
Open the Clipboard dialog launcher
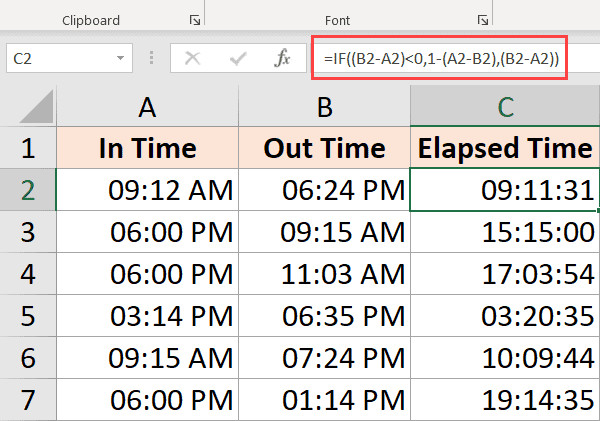click(193, 20)
